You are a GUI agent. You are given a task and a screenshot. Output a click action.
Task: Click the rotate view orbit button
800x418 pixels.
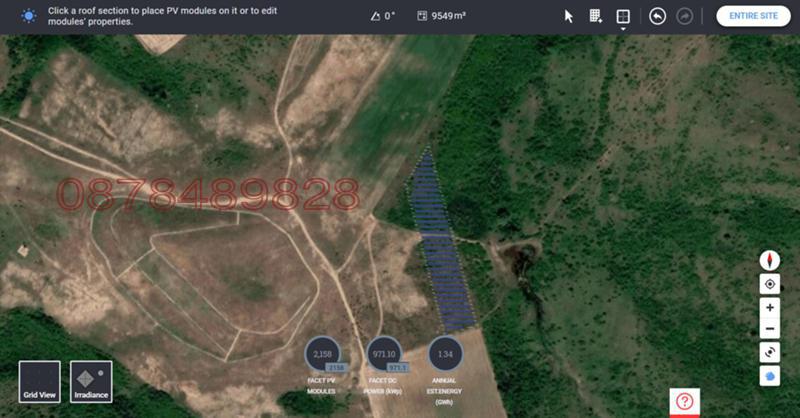(770, 352)
